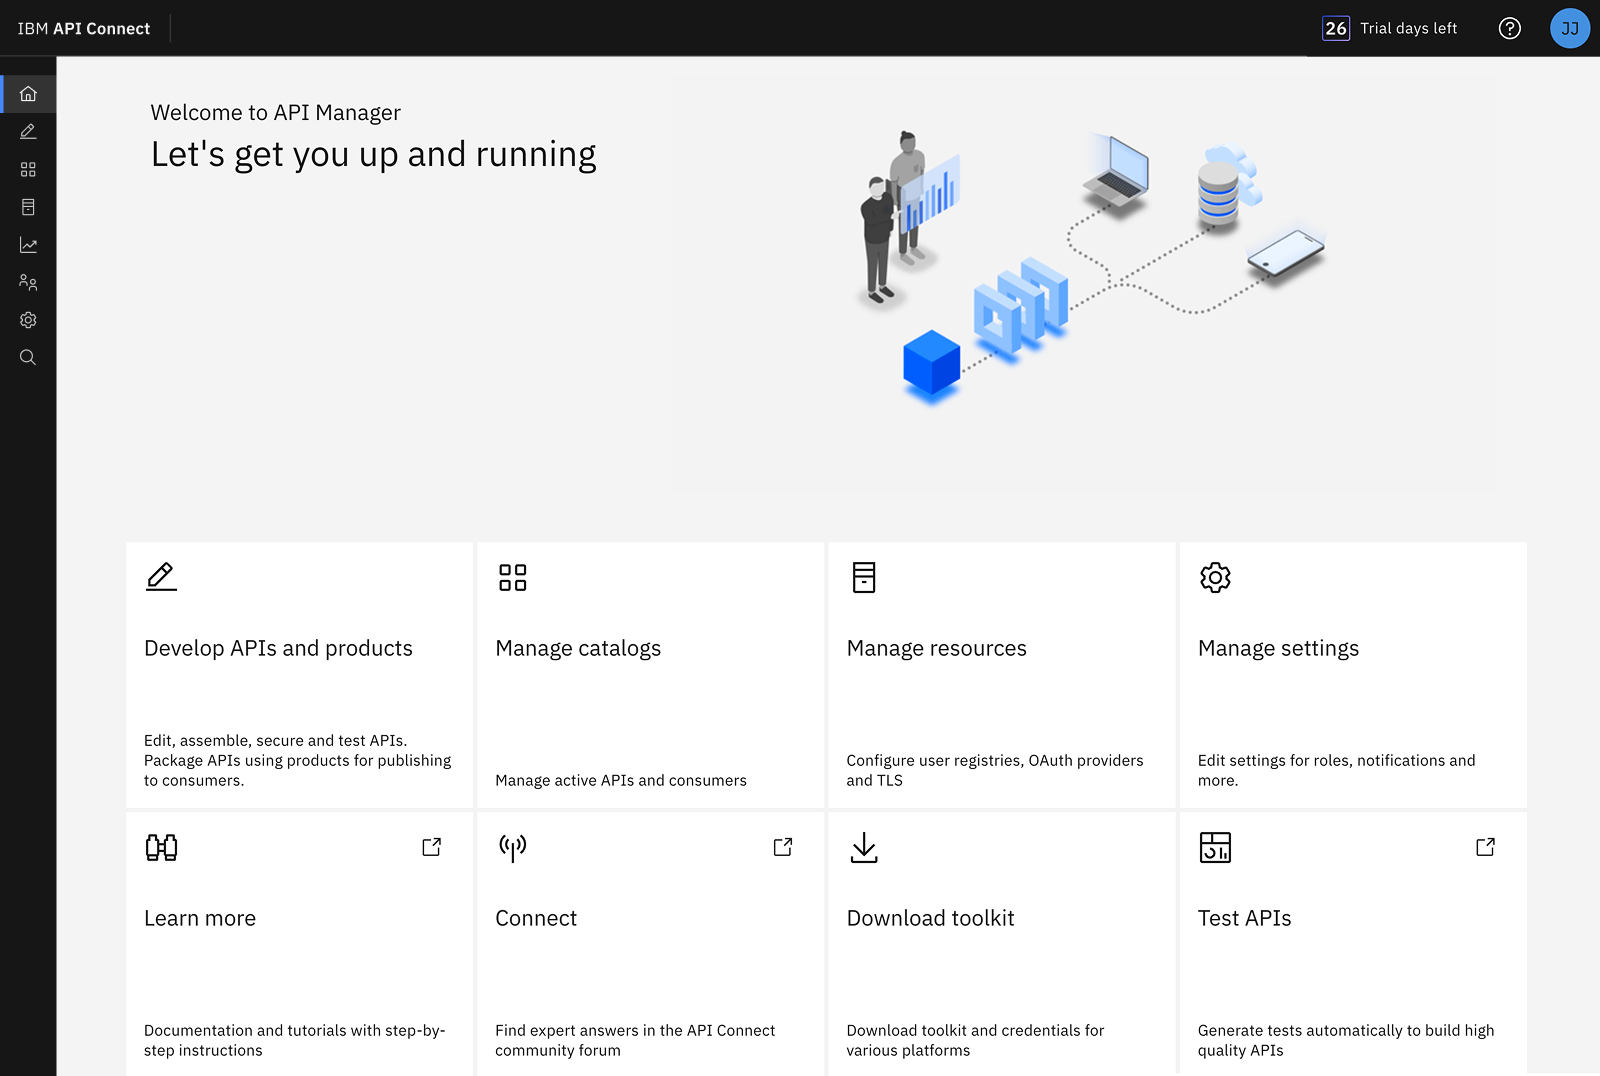
Task: Click external link icon on Connect card
Action: [783, 847]
